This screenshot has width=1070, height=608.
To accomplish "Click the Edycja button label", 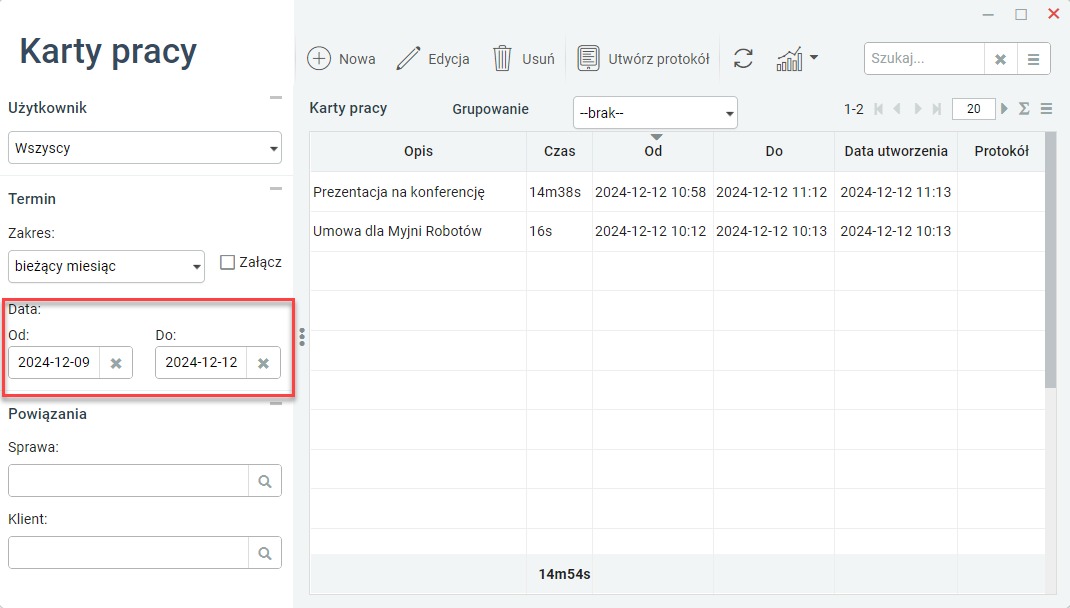I will coord(448,59).
